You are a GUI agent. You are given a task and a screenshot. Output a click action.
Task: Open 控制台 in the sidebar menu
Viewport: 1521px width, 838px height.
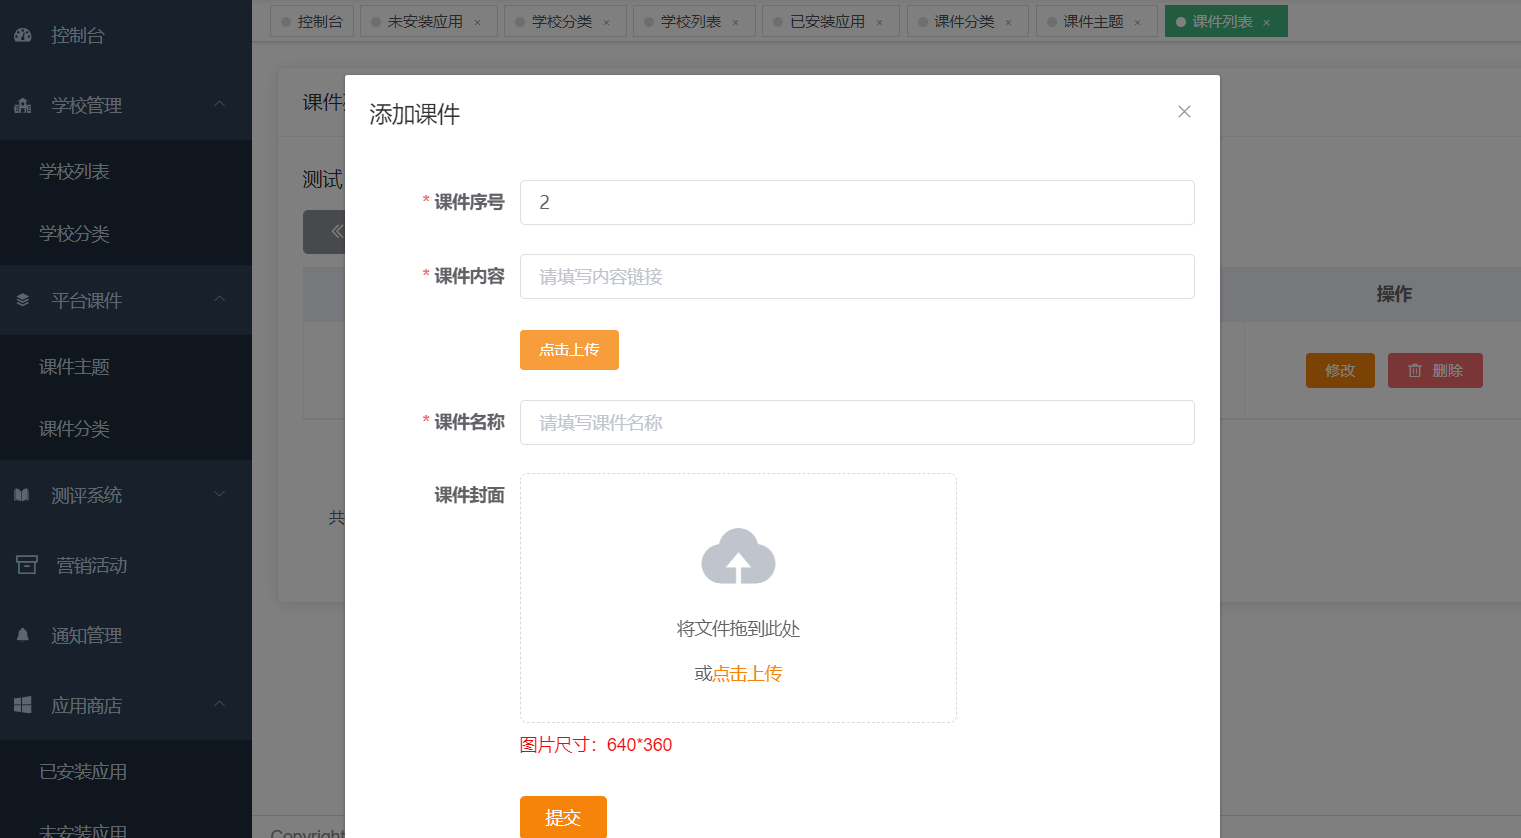coord(126,35)
